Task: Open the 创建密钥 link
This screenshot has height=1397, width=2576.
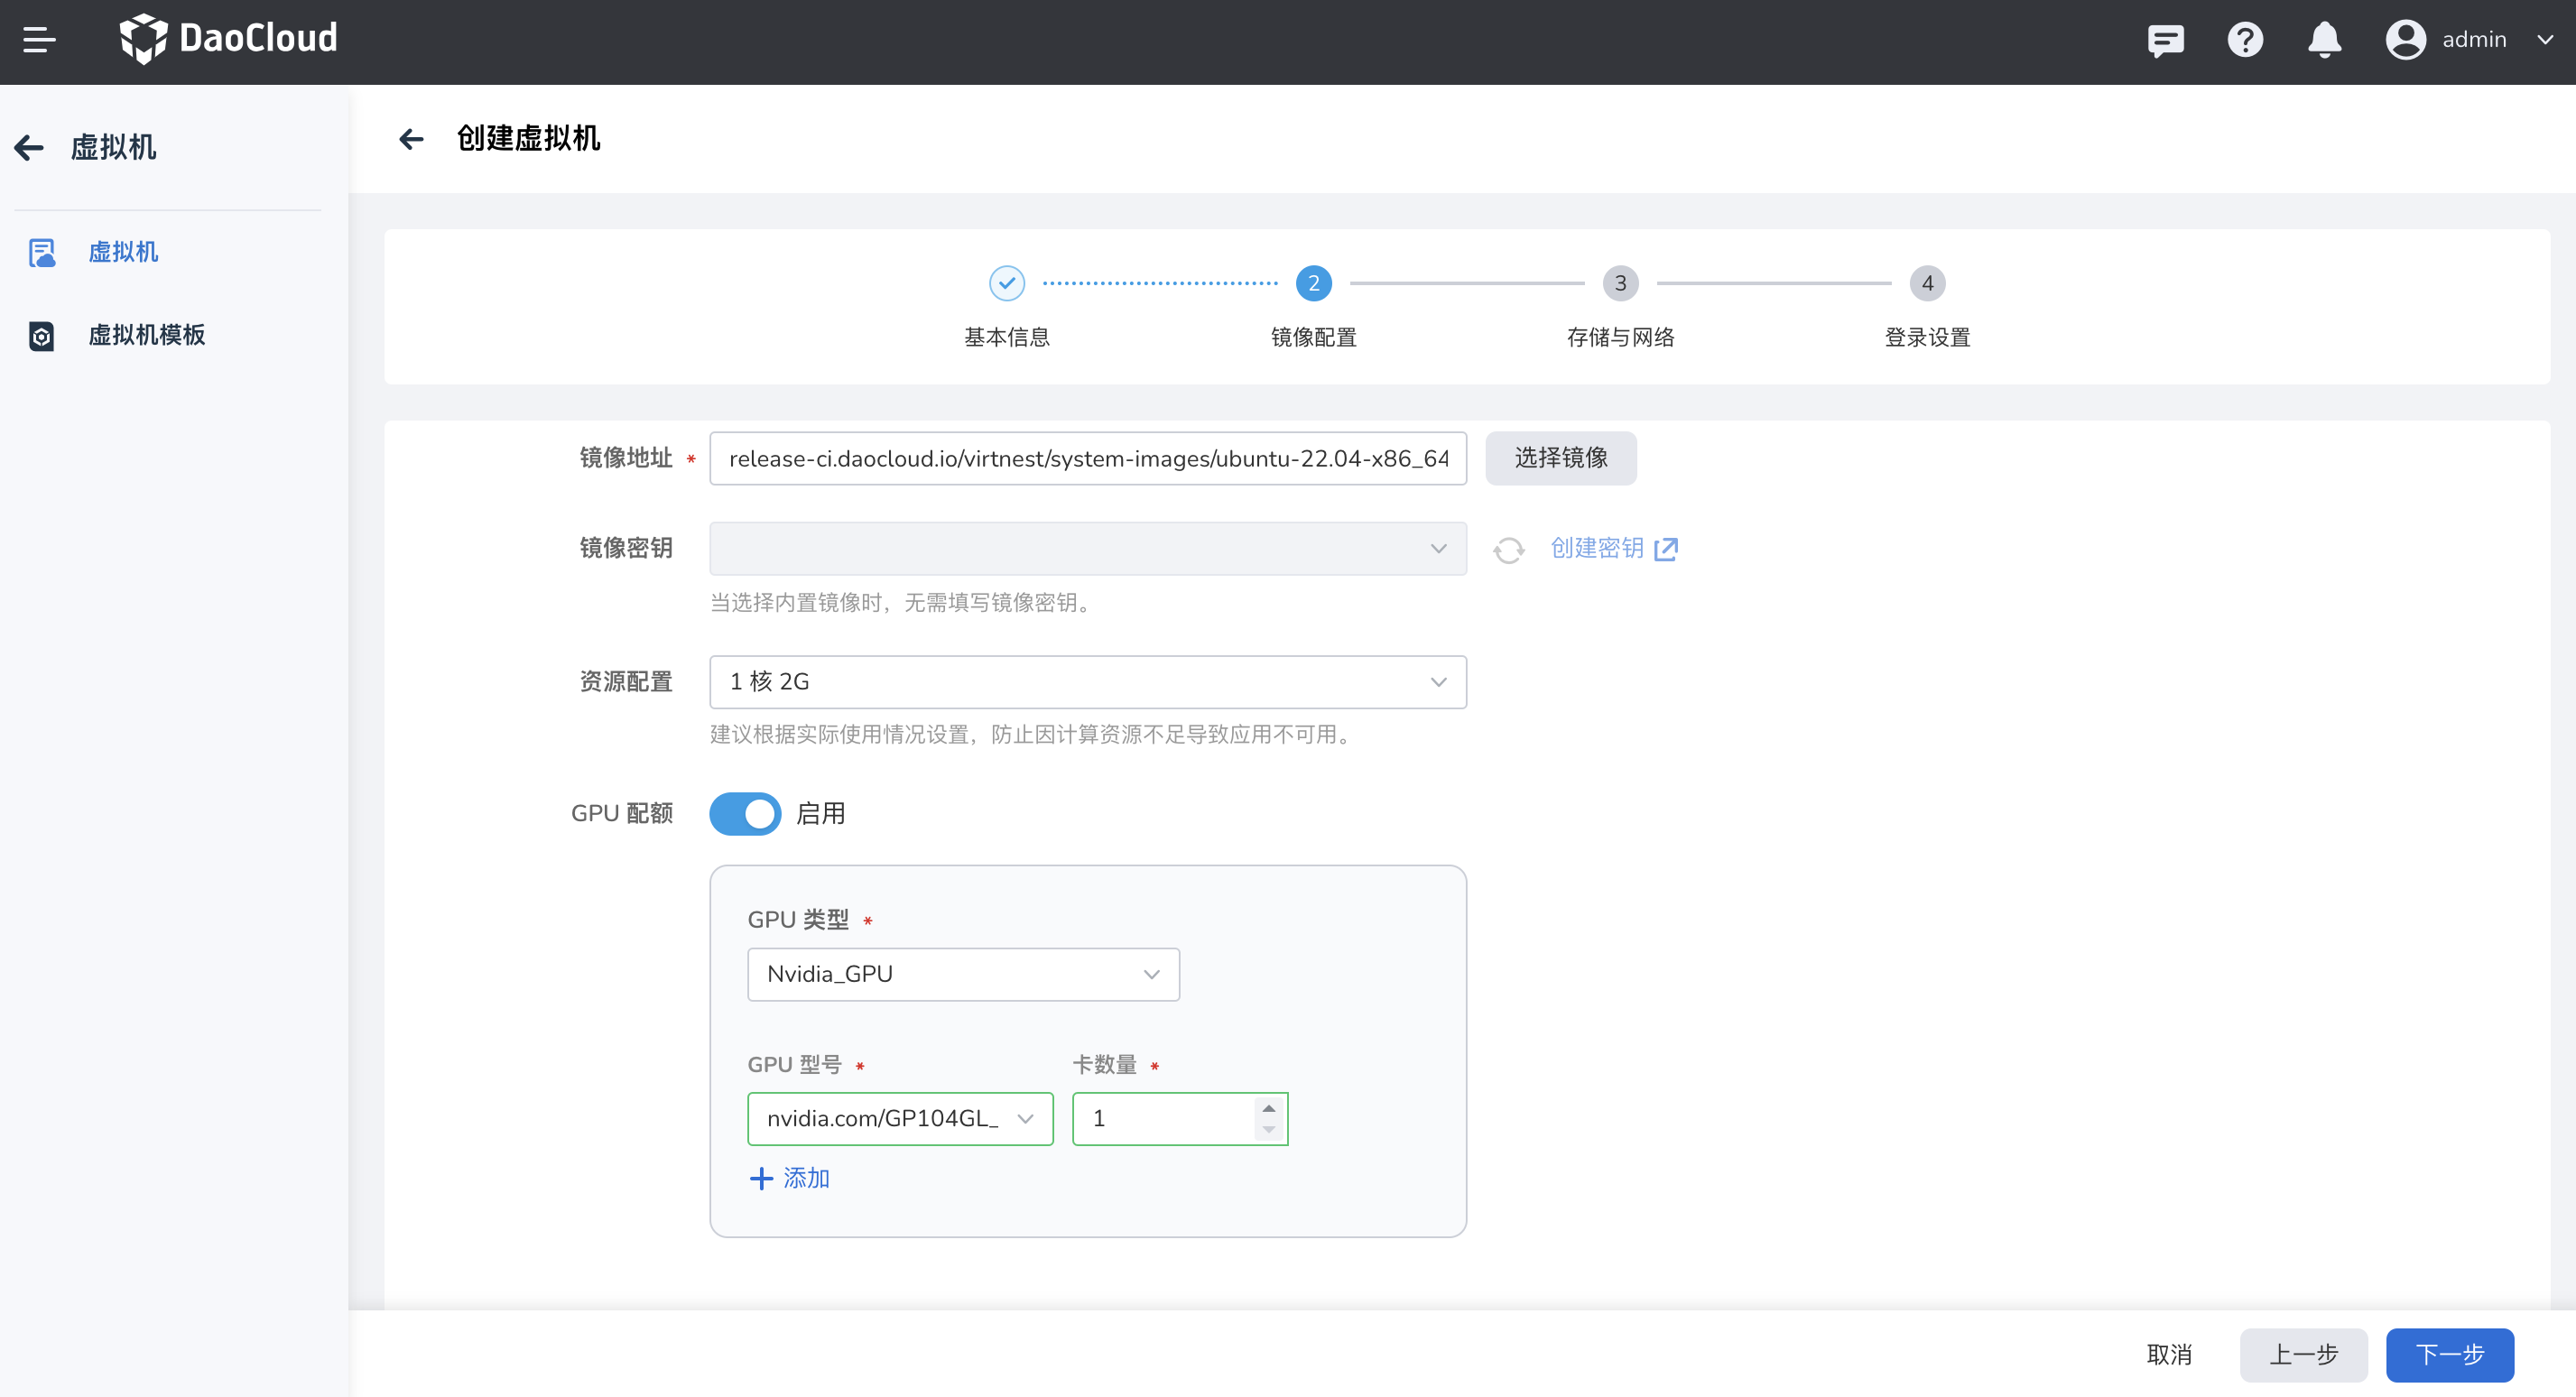Action: [1596, 549]
